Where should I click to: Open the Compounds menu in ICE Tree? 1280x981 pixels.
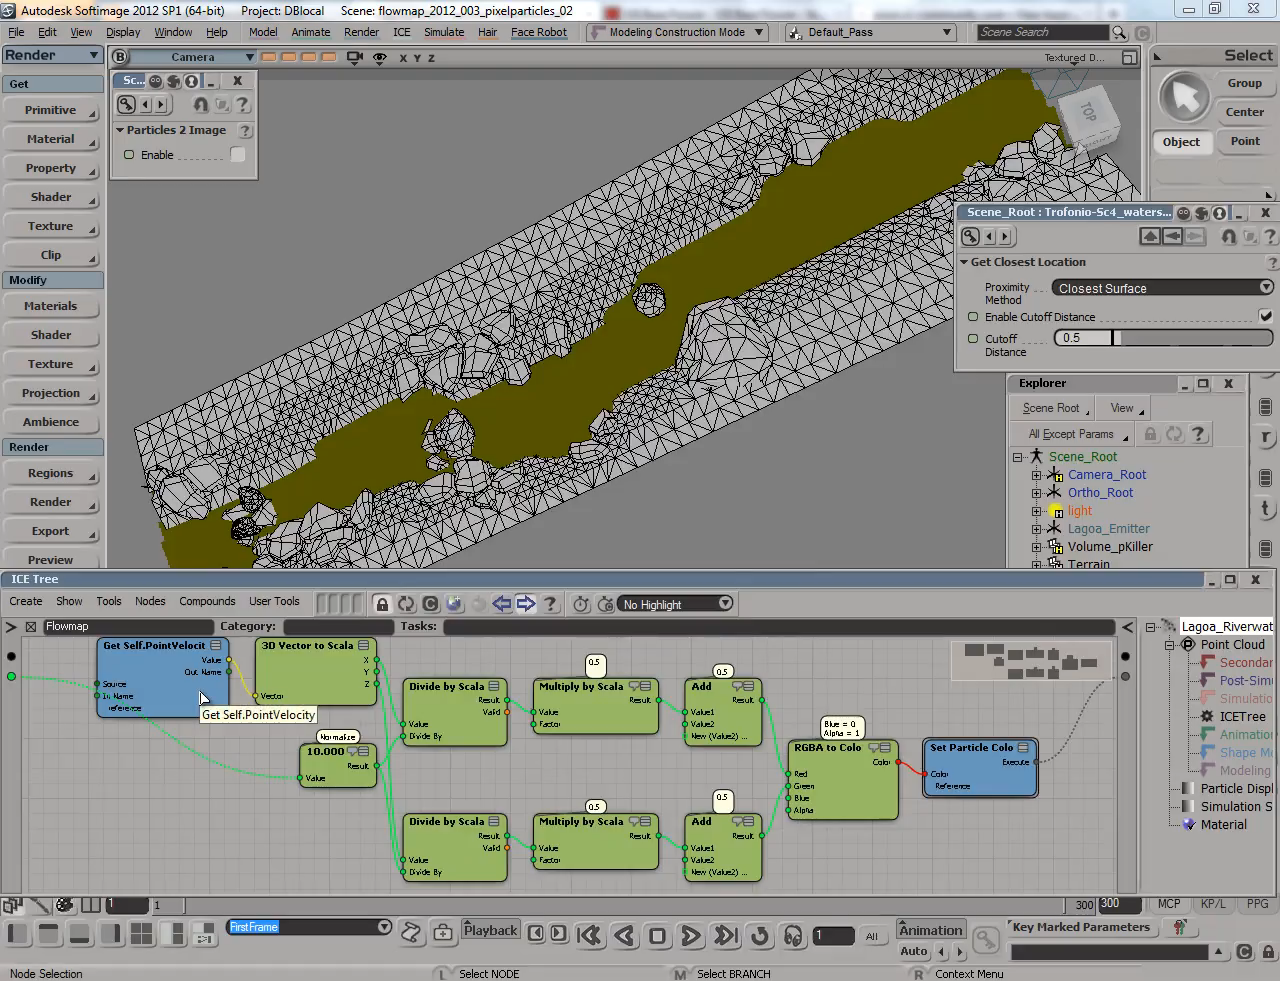point(207,601)
